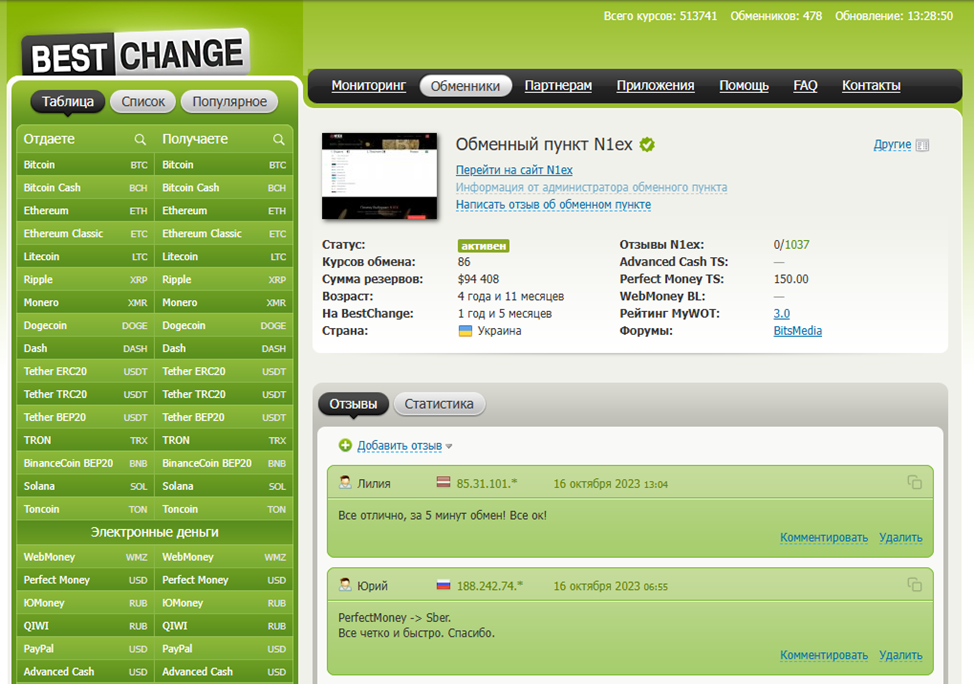Choose Toncoin TON under Отдаете
974x684 pixels.
click(85, 509)
